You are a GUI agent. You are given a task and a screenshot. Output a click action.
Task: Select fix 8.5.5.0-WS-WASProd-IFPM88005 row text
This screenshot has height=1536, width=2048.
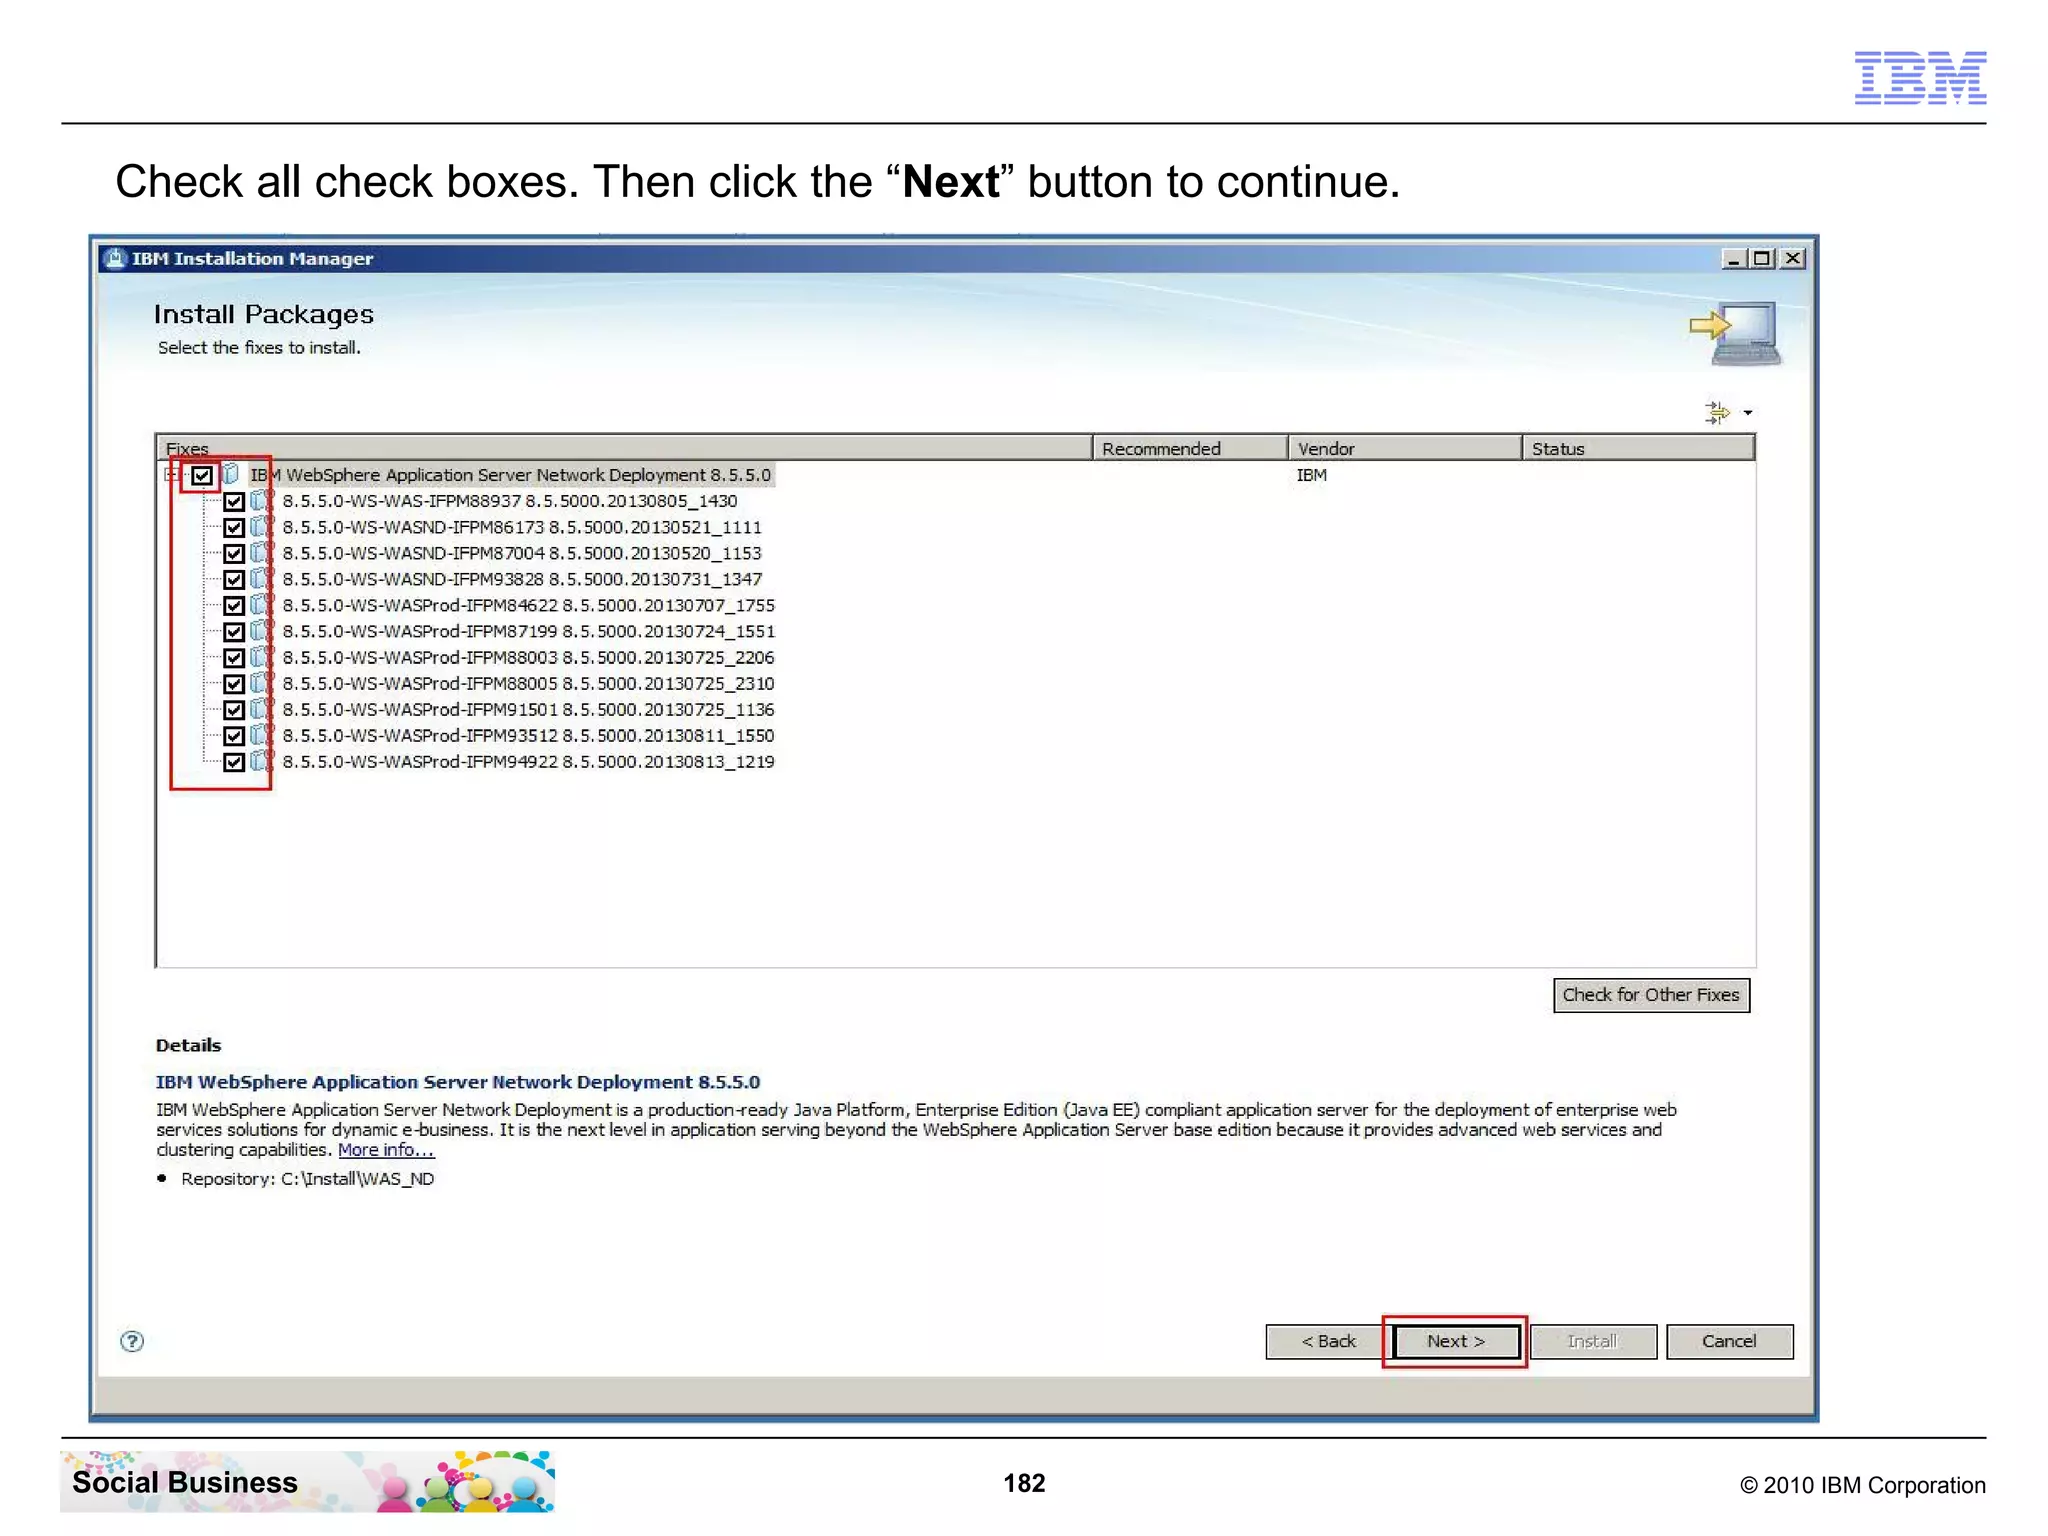pyautogui.click(x=529, y=683)
